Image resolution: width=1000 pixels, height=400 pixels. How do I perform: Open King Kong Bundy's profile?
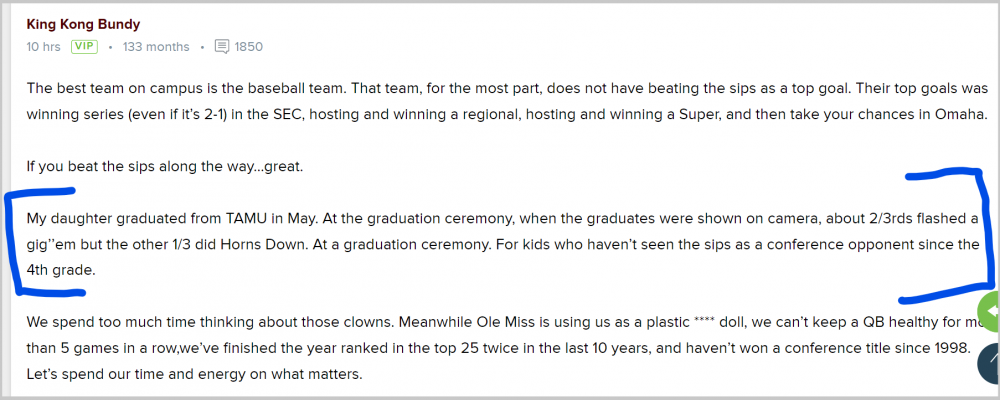coord(83,23)
